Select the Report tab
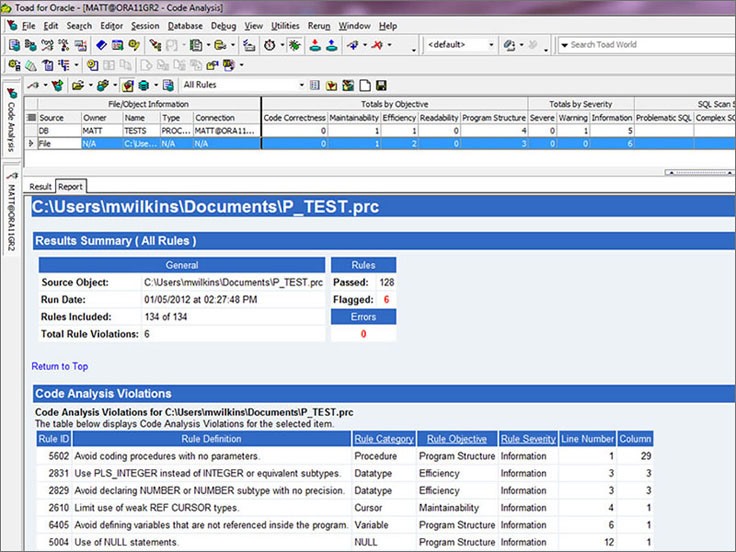 tap(70, 187)
